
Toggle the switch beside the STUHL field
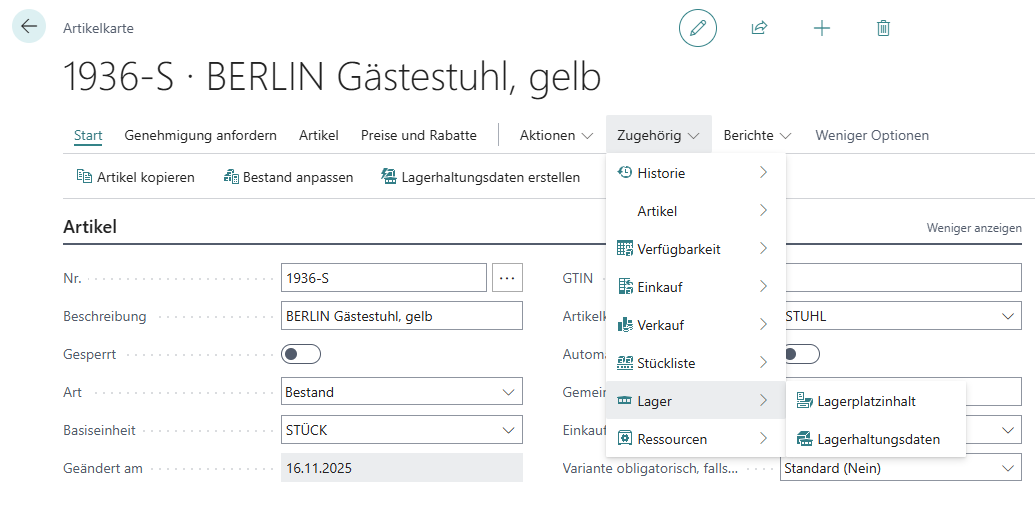[800, 354]
